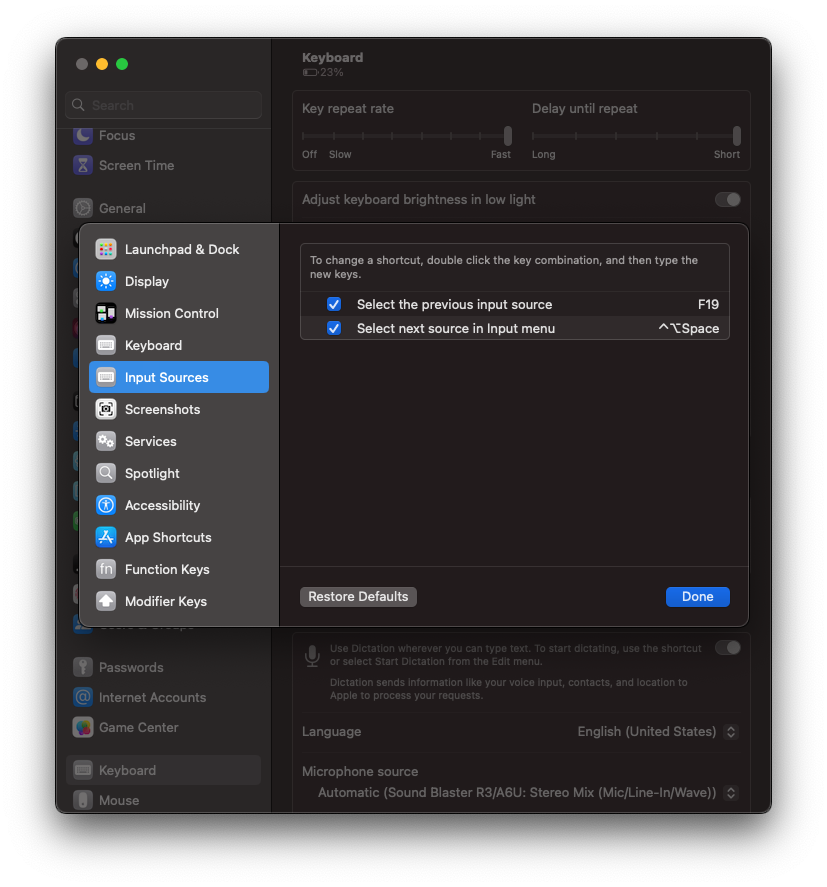
Task: Click the Restore Defaults button
Action: click(358, 597)
